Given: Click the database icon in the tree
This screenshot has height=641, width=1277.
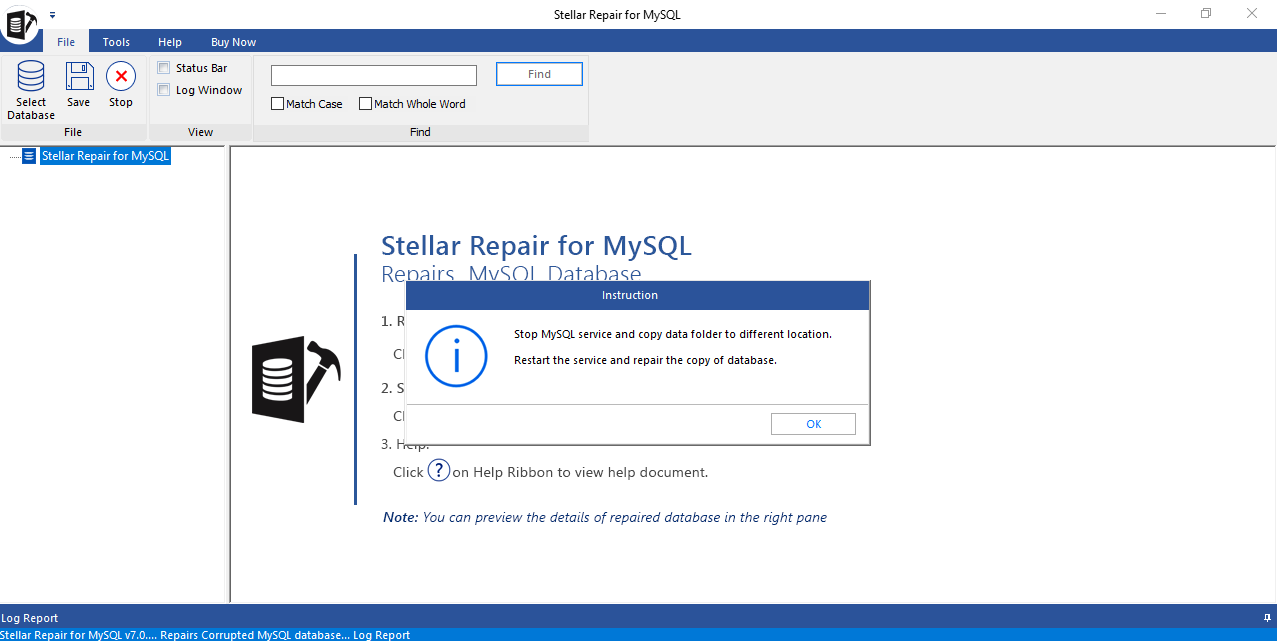Looking at the screenshot, I should 29,156.
